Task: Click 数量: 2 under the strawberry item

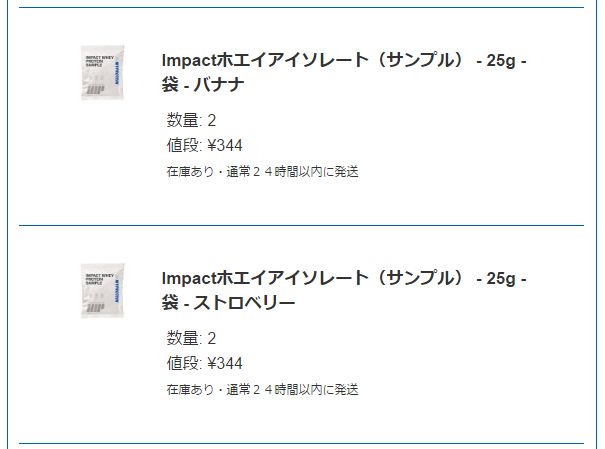Action: click(x=191, y=338)
